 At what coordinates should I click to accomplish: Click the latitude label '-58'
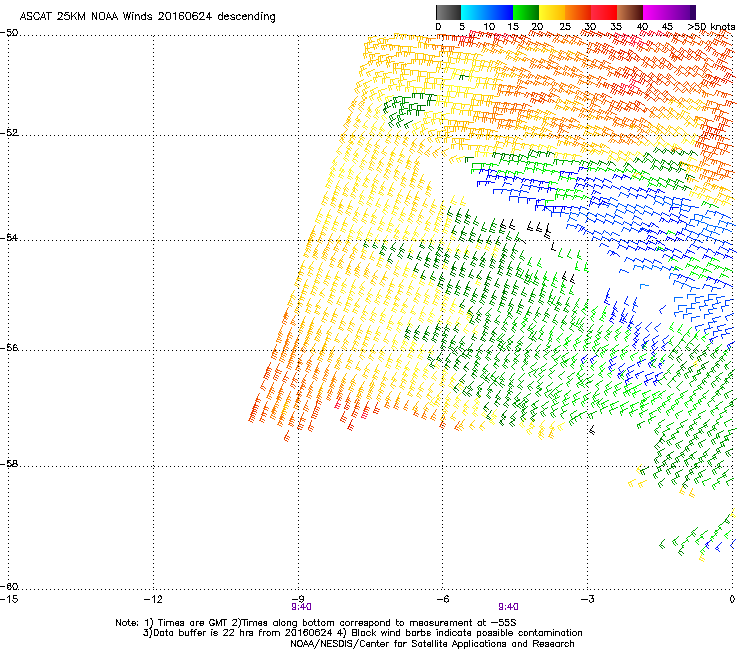click(x=9, y=464)
